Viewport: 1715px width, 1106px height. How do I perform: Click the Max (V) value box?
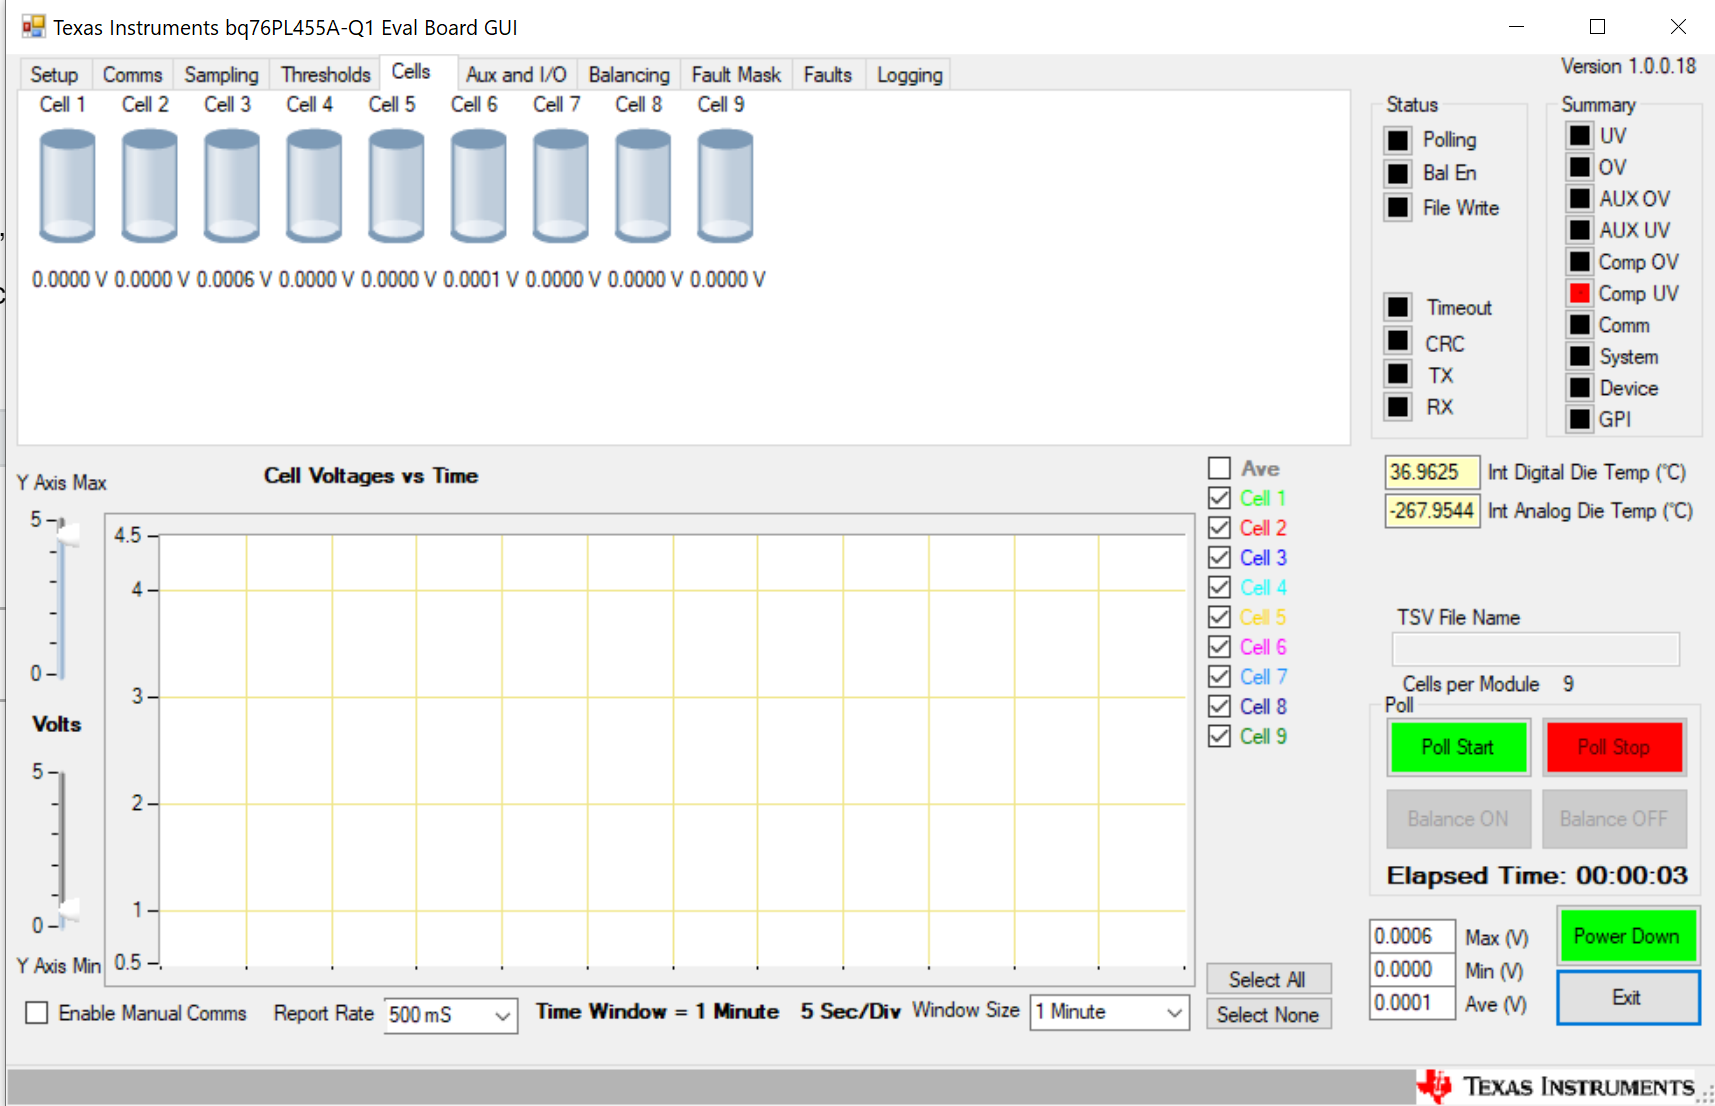[x=1412, y=936]
